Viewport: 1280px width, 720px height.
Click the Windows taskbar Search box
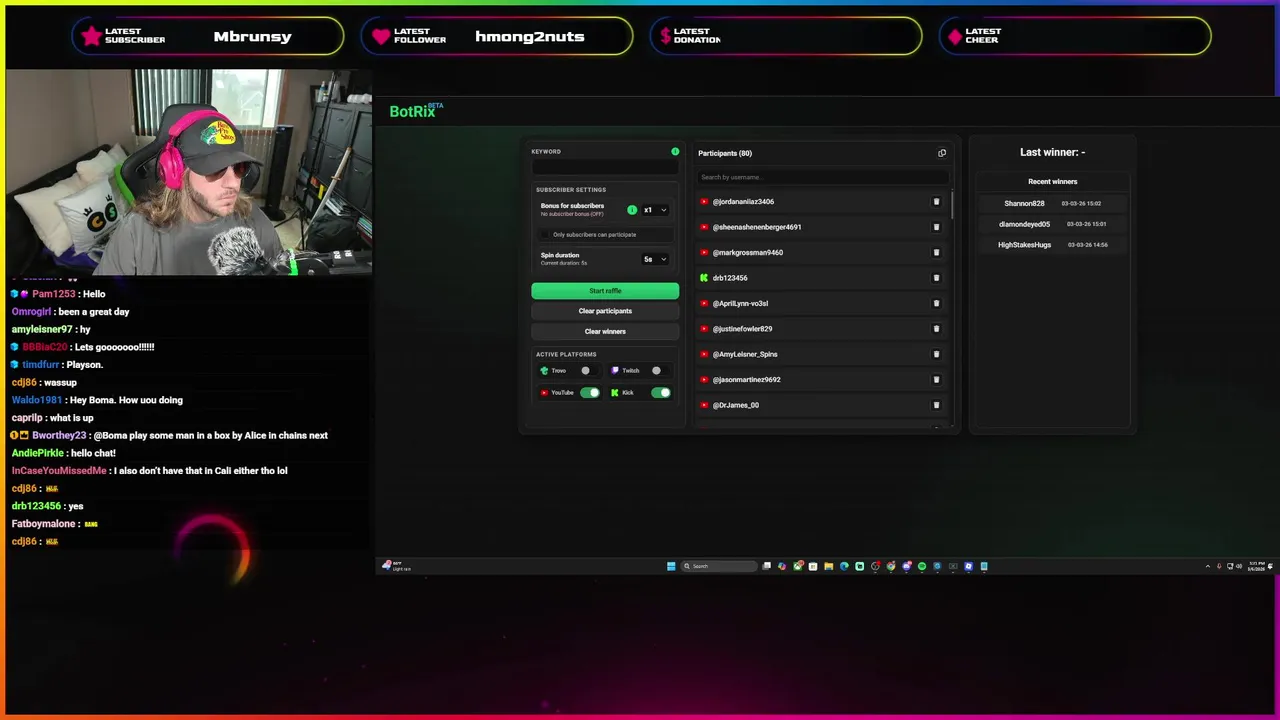[x=719, y=566]
